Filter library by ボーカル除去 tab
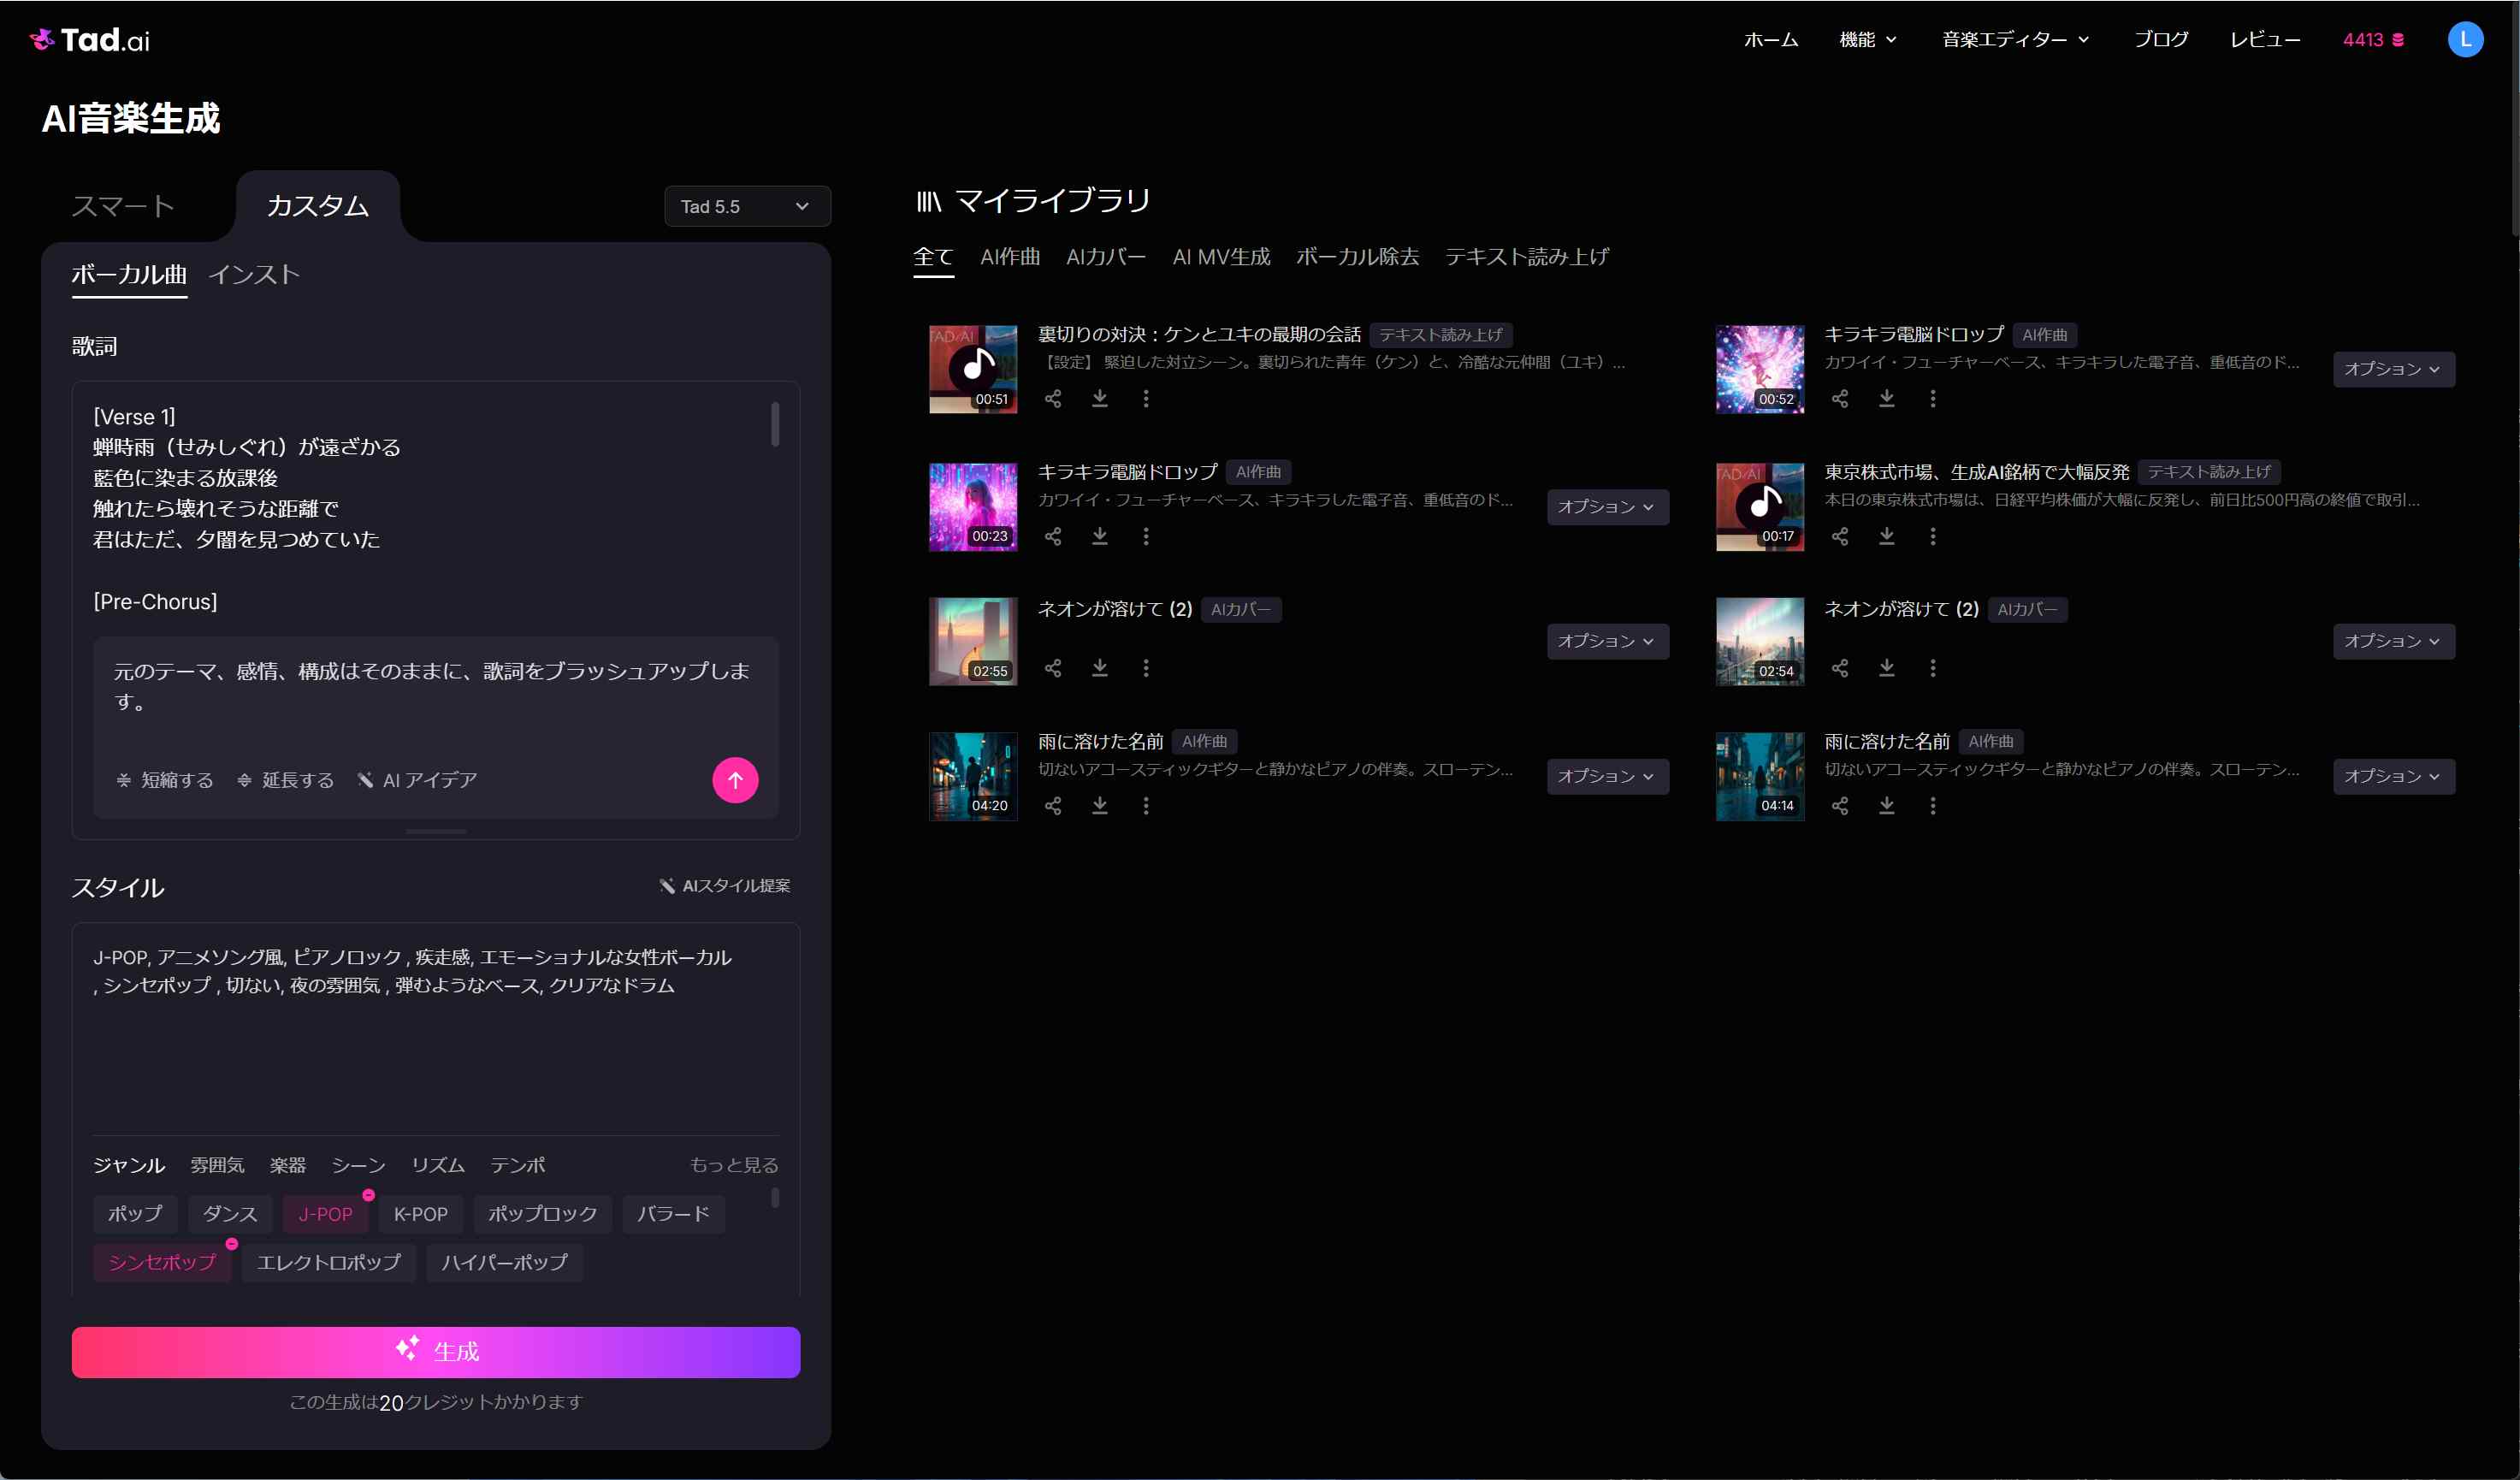 pos(1357,257)
